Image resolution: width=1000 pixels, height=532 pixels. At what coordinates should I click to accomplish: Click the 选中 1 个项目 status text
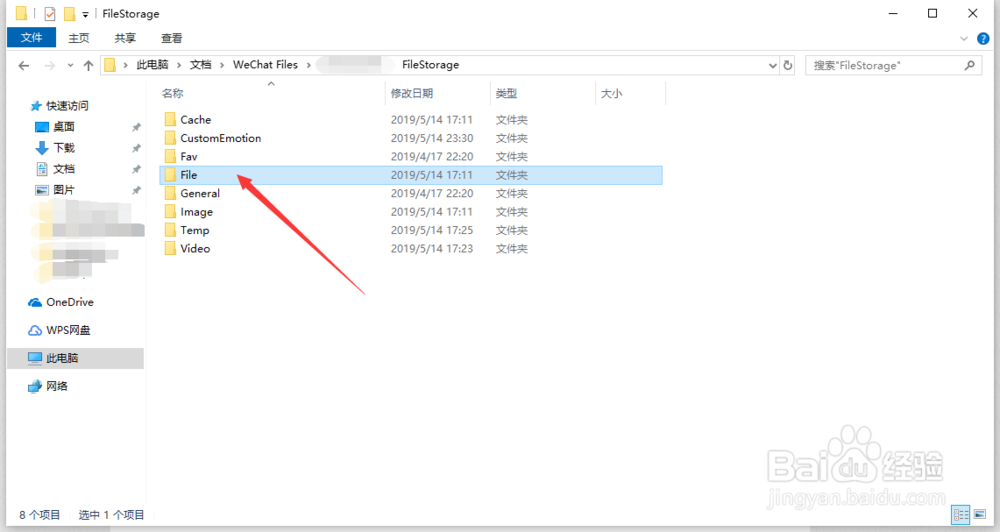click(x=112, y=515)
